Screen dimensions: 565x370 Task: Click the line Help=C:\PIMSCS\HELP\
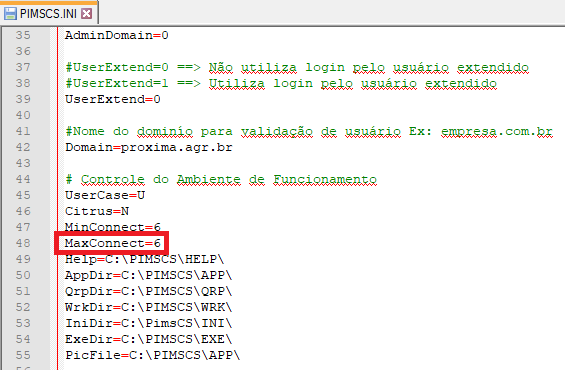(x=144, y=259)
